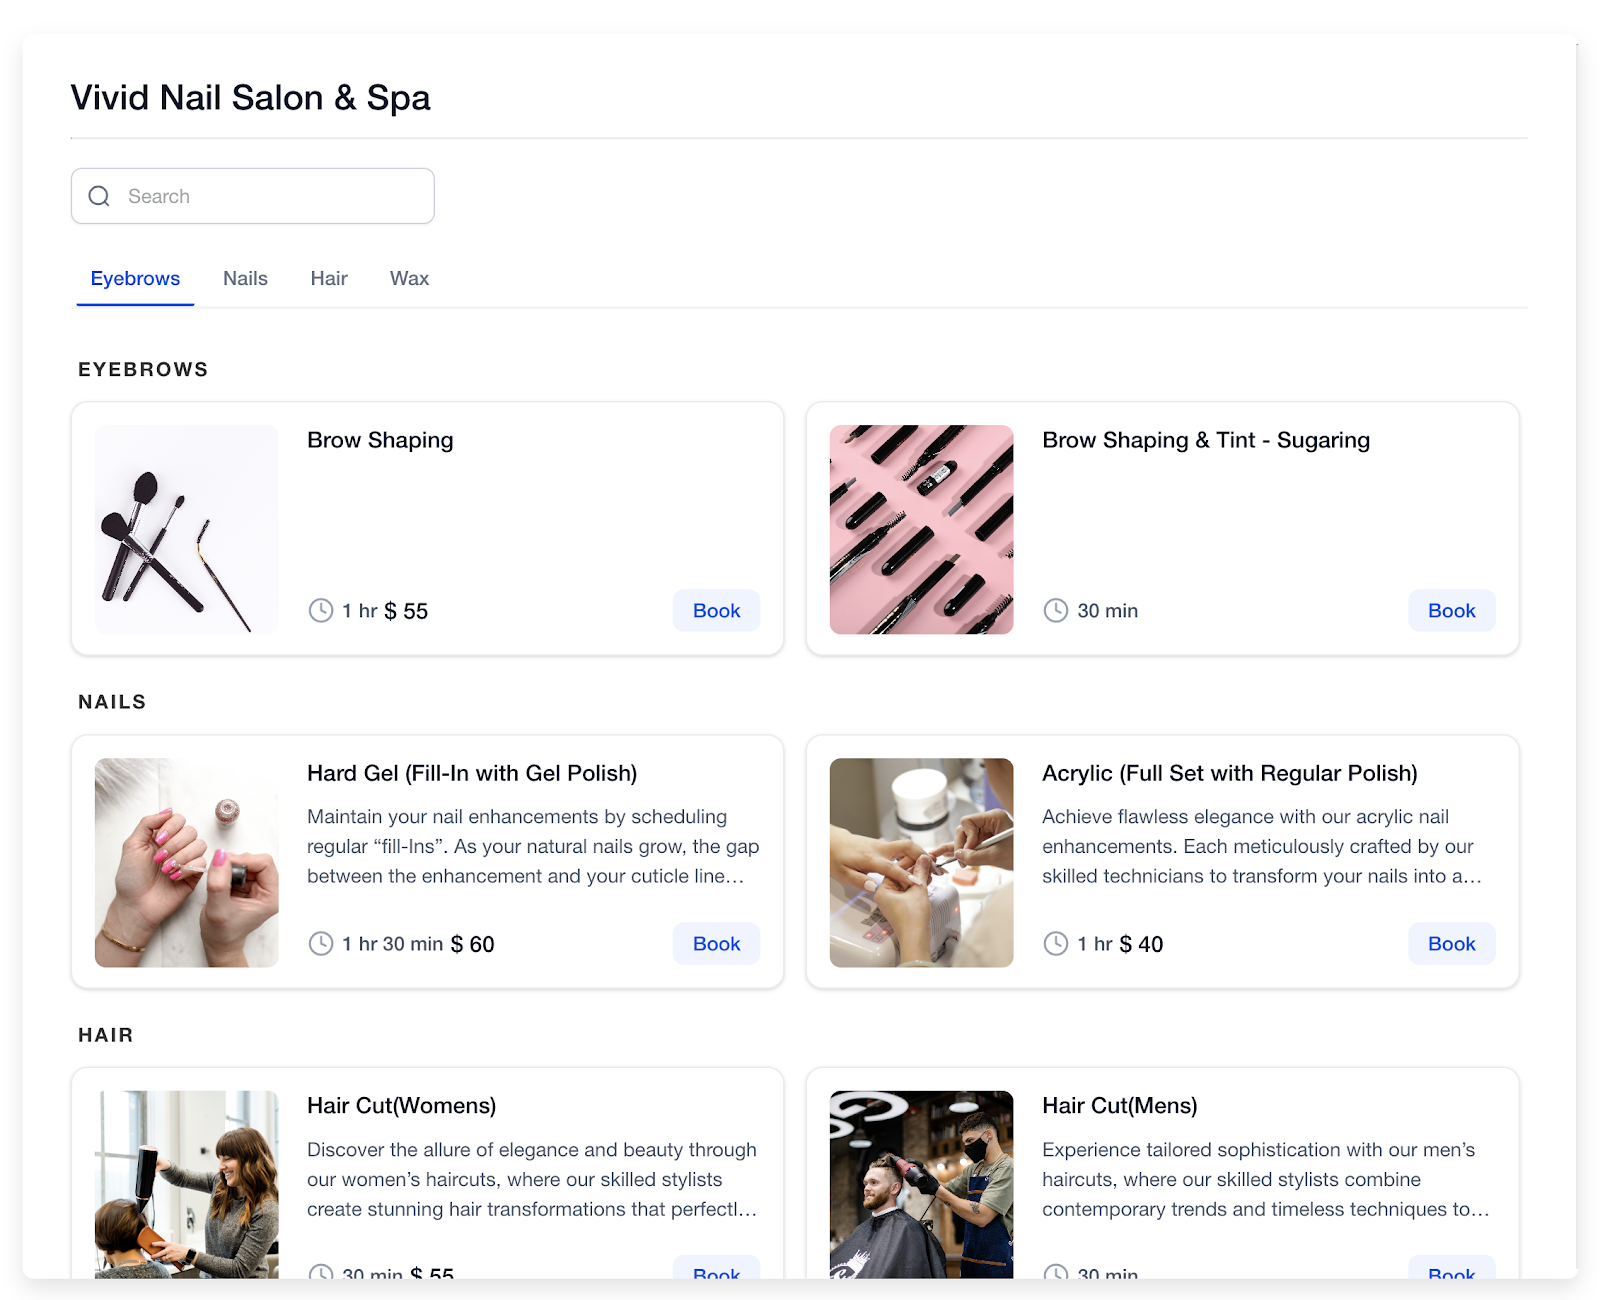Image resolution: width=1600 pixels, height=1300 pixels.
Task: Click the active Eyebrows tab
Action: (134, 278)
